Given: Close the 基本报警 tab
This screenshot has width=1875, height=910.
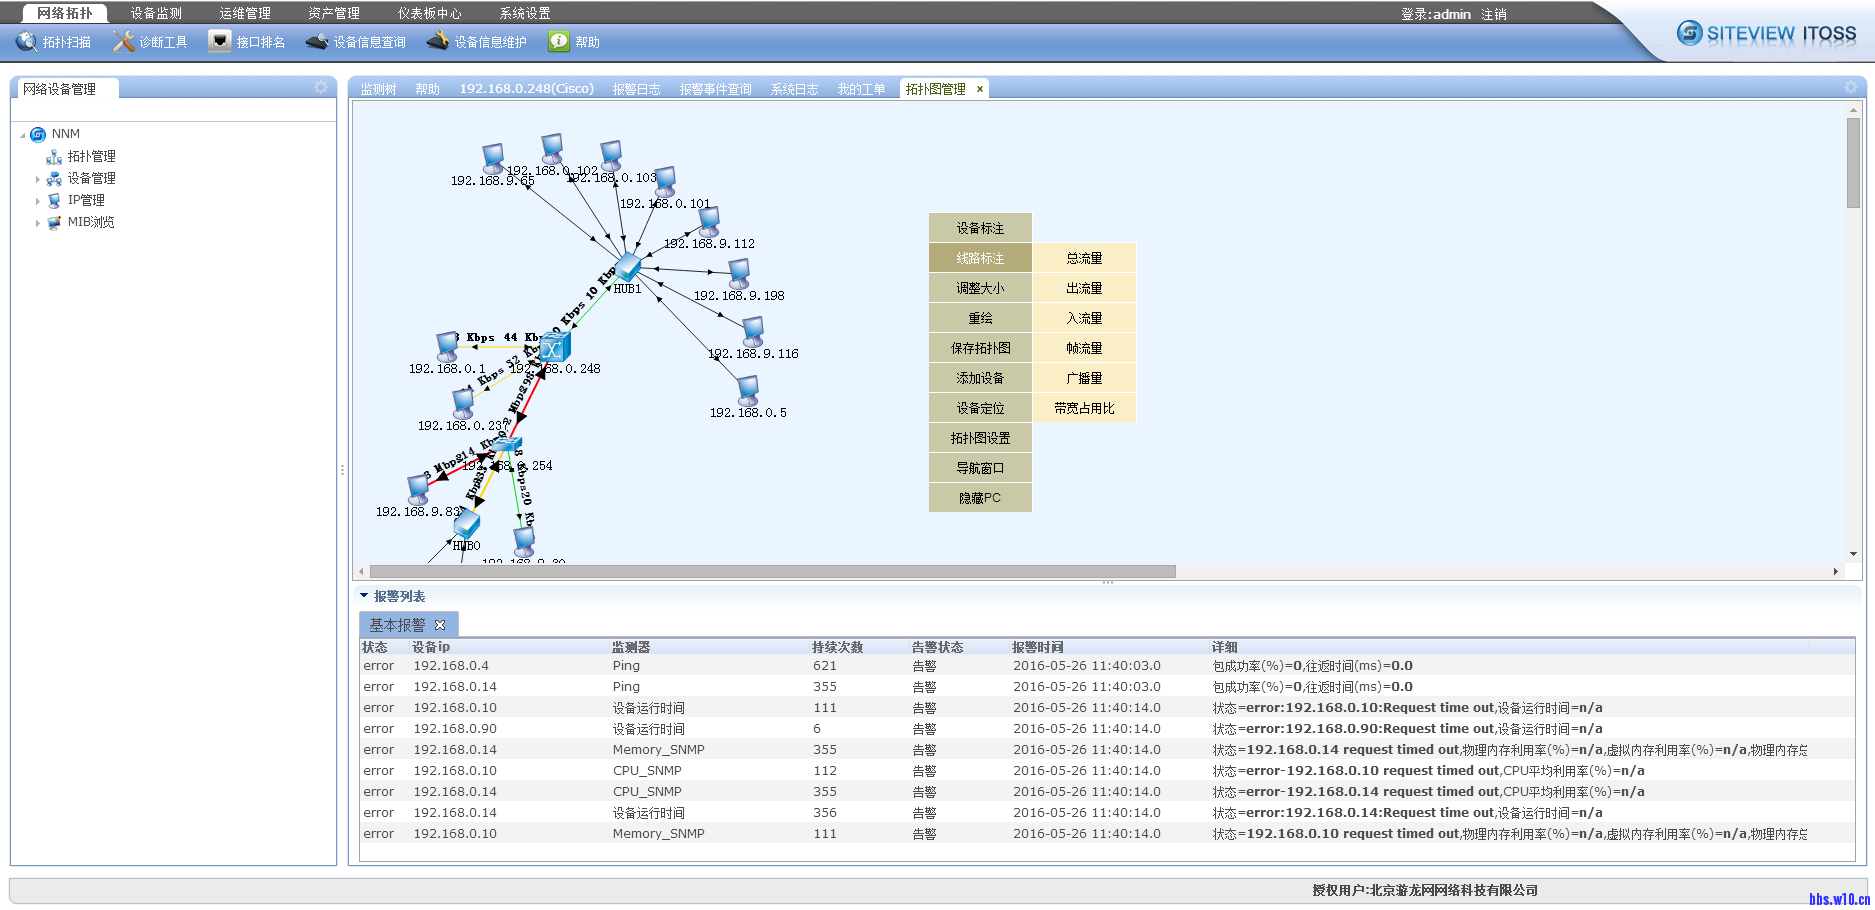Looking at the screenshot, I should point(440,625).
